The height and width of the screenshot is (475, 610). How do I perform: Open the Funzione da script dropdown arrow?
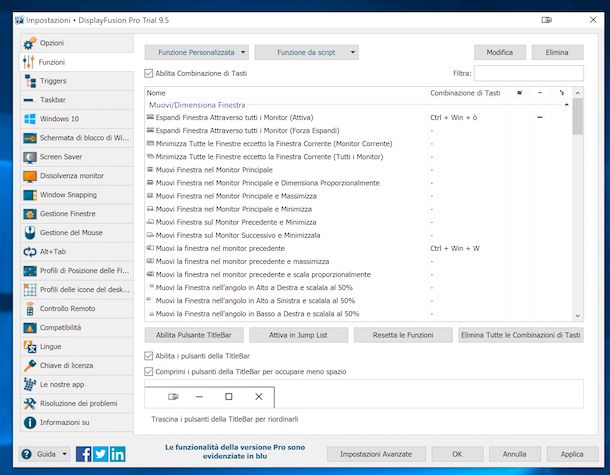(352, 52)
